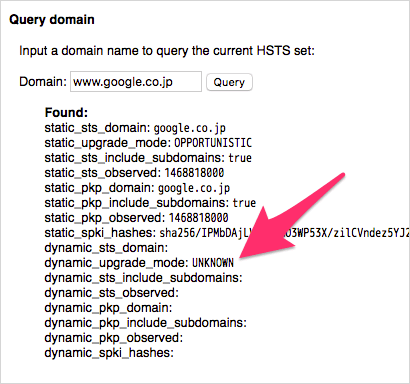410x384 pixels.
Task: Click the "Domain:" label
Action: pos(43,82)
